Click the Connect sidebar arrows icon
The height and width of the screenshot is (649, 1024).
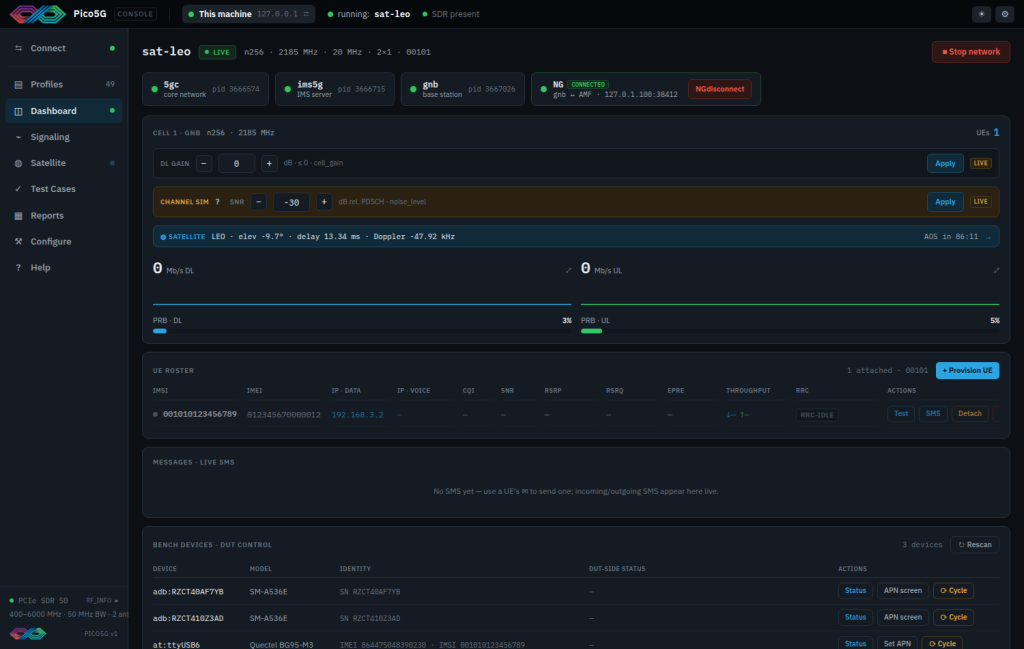click(18, 48)
